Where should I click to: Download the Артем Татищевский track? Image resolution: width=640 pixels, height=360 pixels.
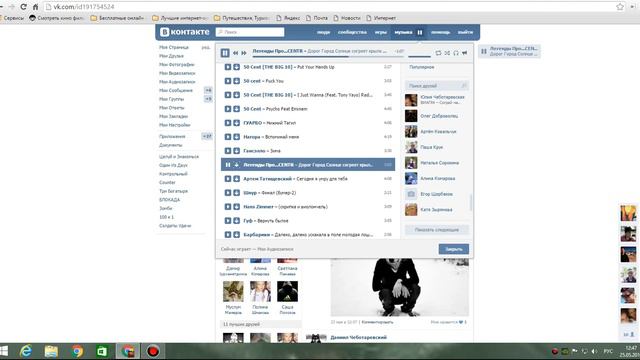(236, 179)
